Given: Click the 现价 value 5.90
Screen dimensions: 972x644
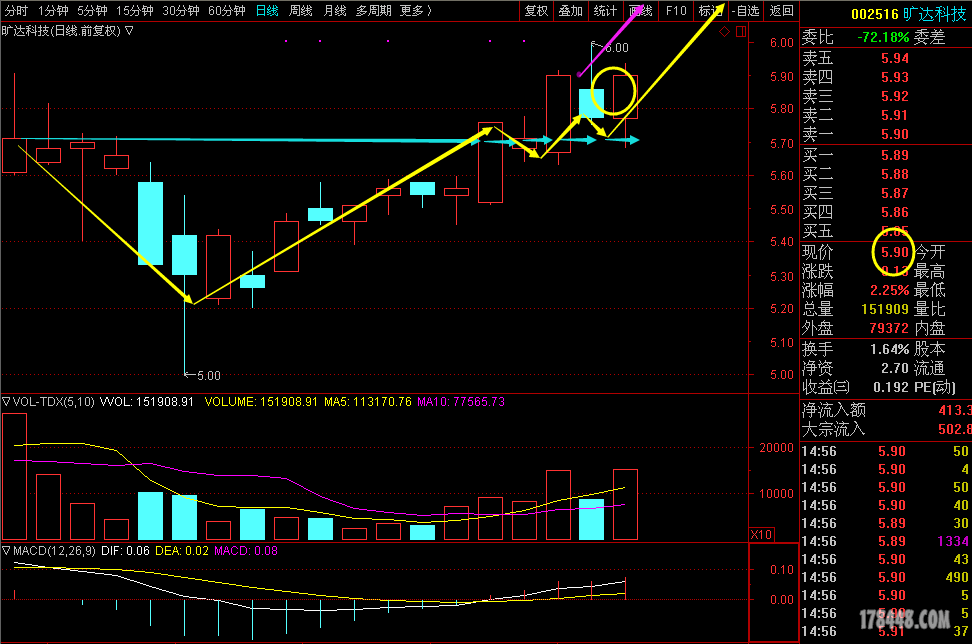Looking at the screenshot, I should [x=895, y=252].
